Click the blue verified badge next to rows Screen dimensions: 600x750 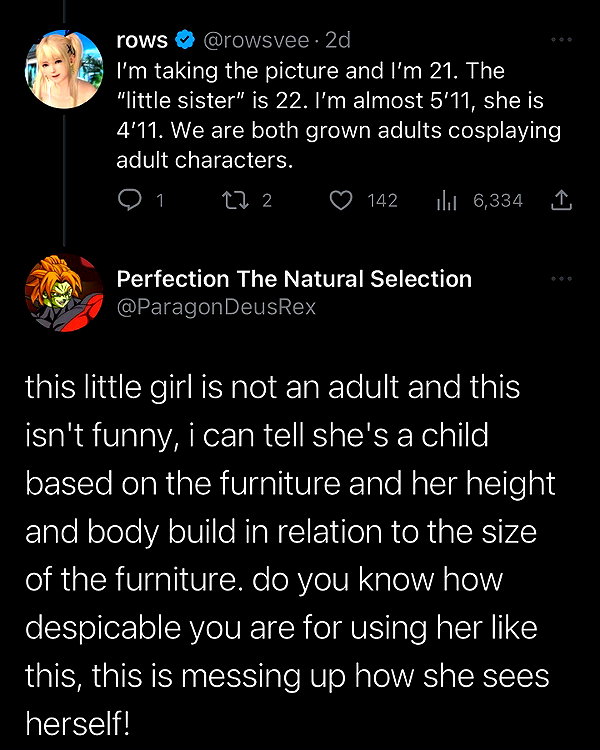coord(185,40)
